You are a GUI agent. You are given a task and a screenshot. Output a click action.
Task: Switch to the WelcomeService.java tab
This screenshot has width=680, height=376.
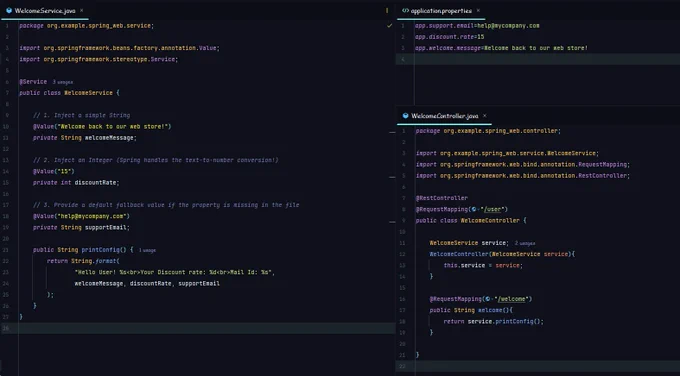pos(45,11)
